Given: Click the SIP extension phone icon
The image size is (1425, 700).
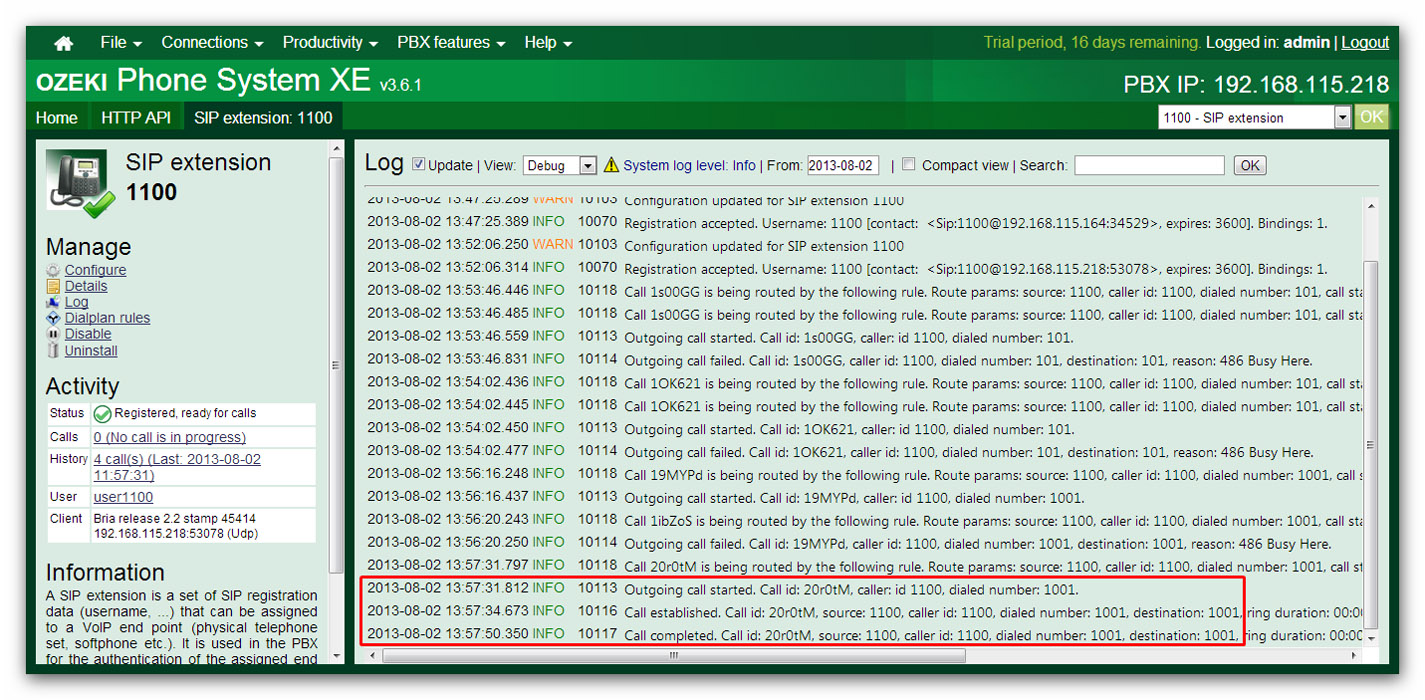Looking at the screenshot, I should (x=80, y=184).
